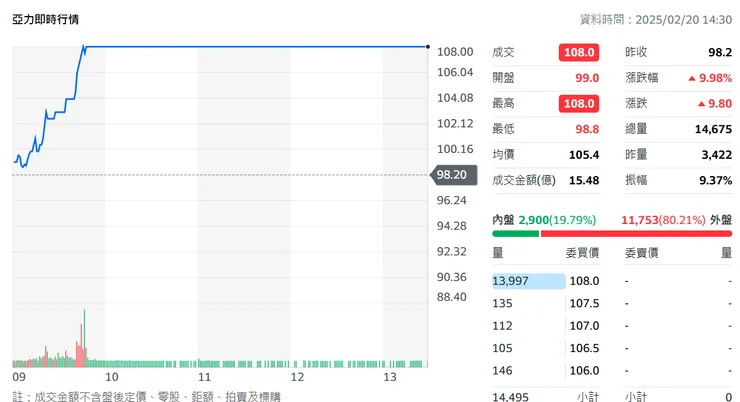Click the red outer-volume bar segment
The height and width of the screenshot is (402, 740).
[x=636, y=234]
